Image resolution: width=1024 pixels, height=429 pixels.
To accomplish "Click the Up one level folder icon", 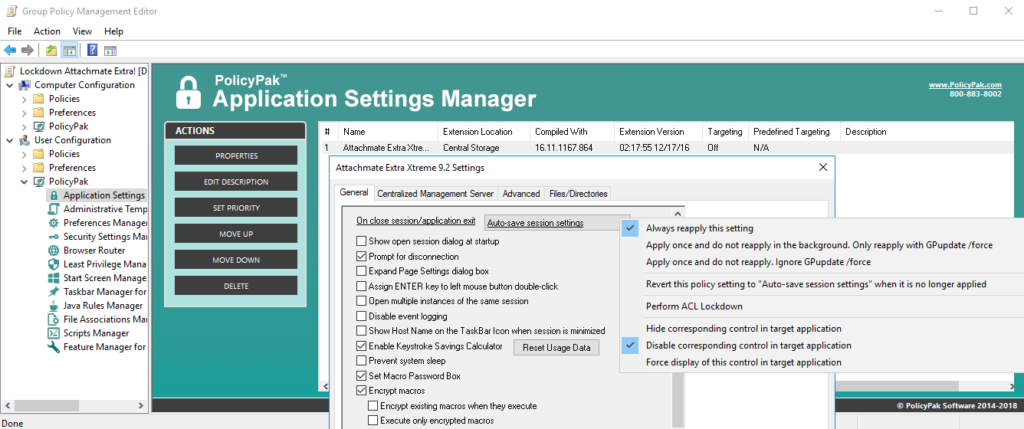I will tap(51, 50).
